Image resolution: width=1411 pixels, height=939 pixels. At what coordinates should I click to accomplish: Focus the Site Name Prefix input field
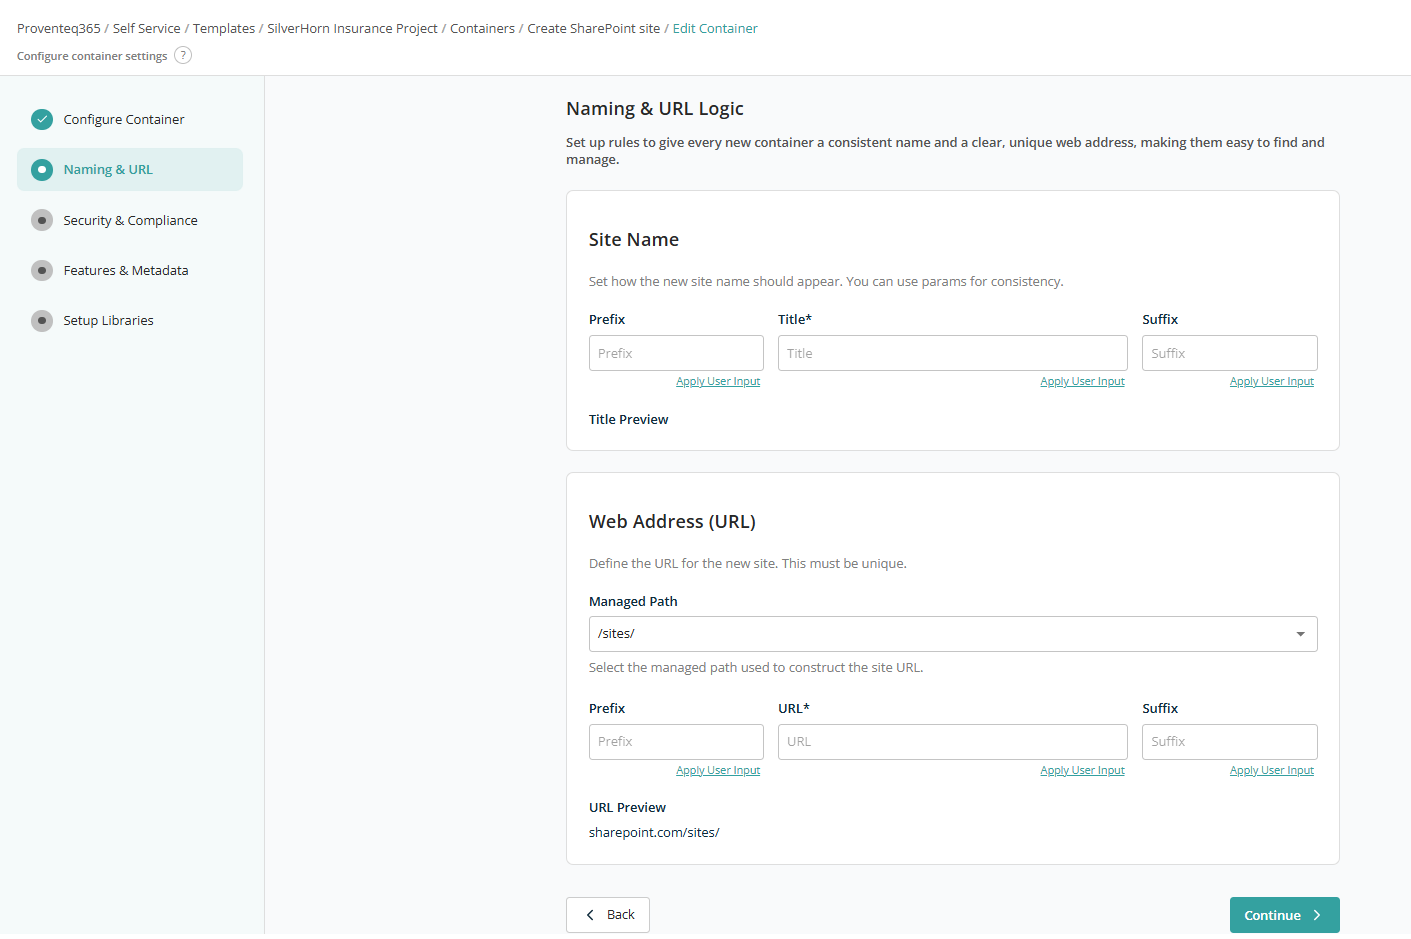point(676,353)
